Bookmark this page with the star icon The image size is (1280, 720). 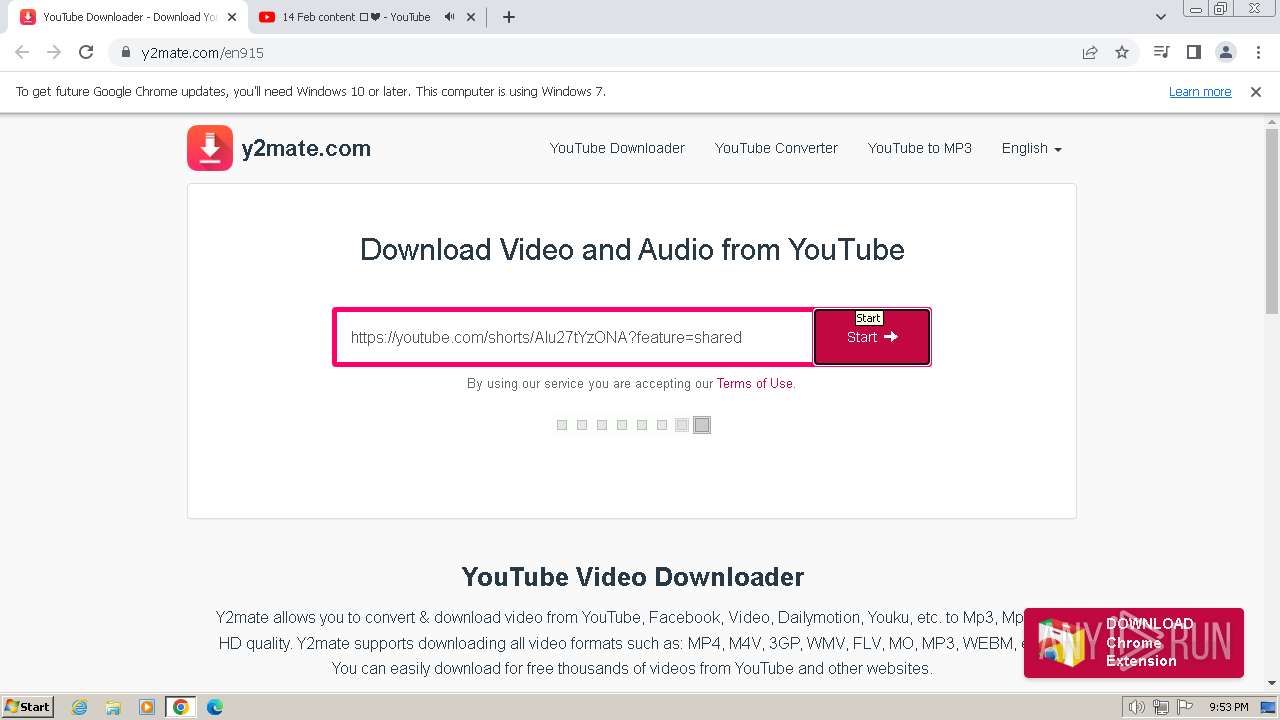(1122, 52)
